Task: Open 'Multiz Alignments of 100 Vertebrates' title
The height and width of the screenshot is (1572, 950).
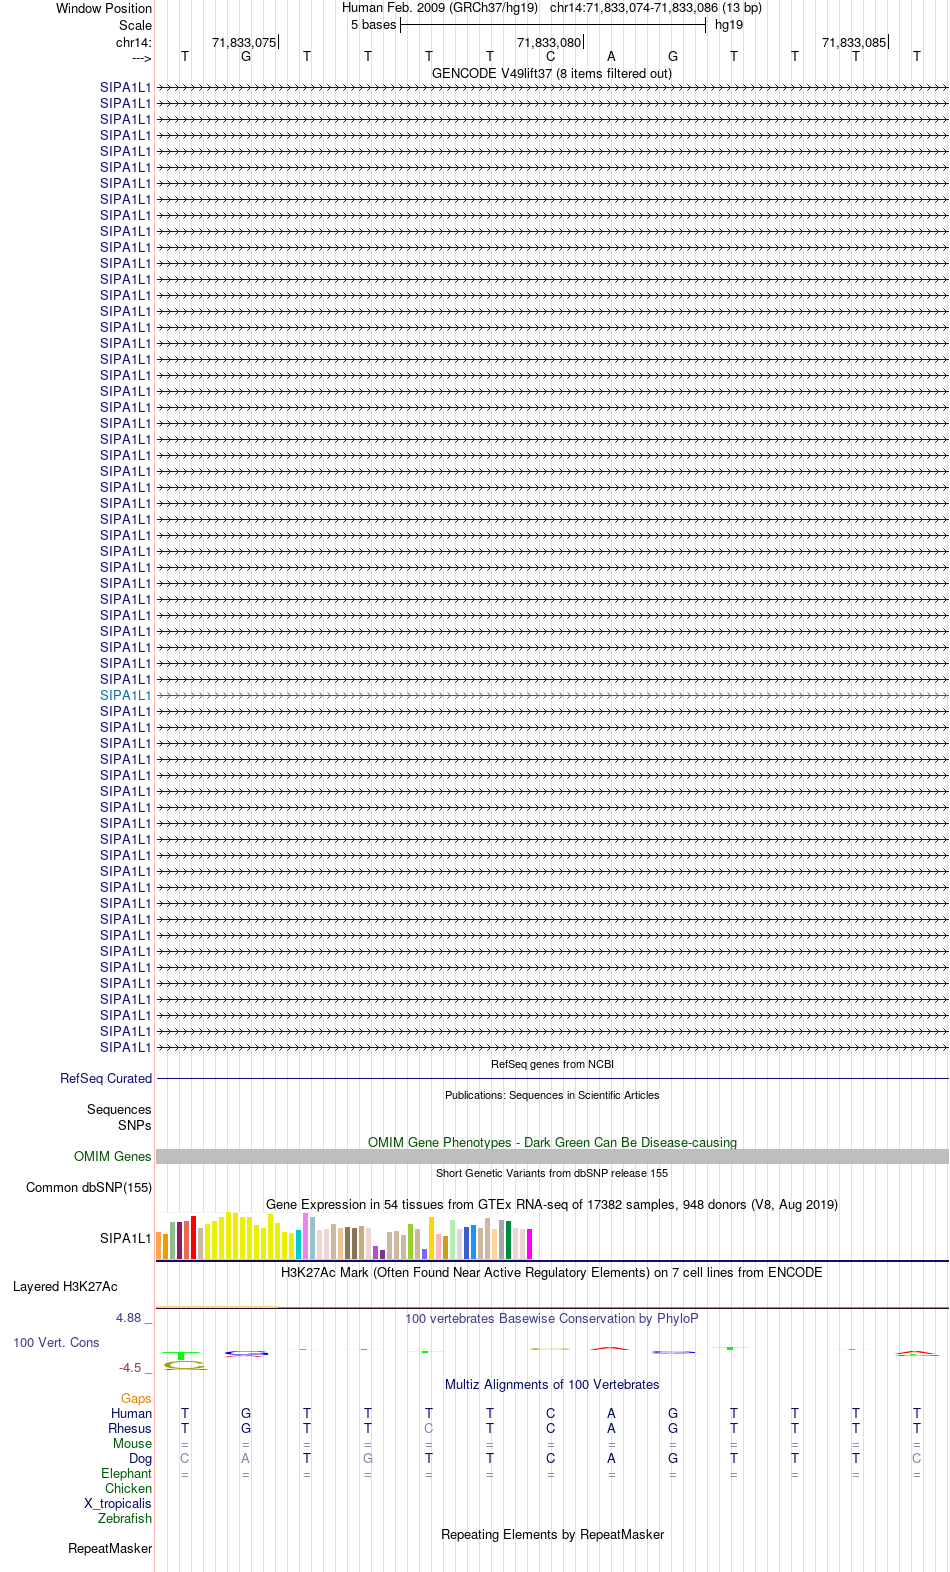Action: 552,1385
